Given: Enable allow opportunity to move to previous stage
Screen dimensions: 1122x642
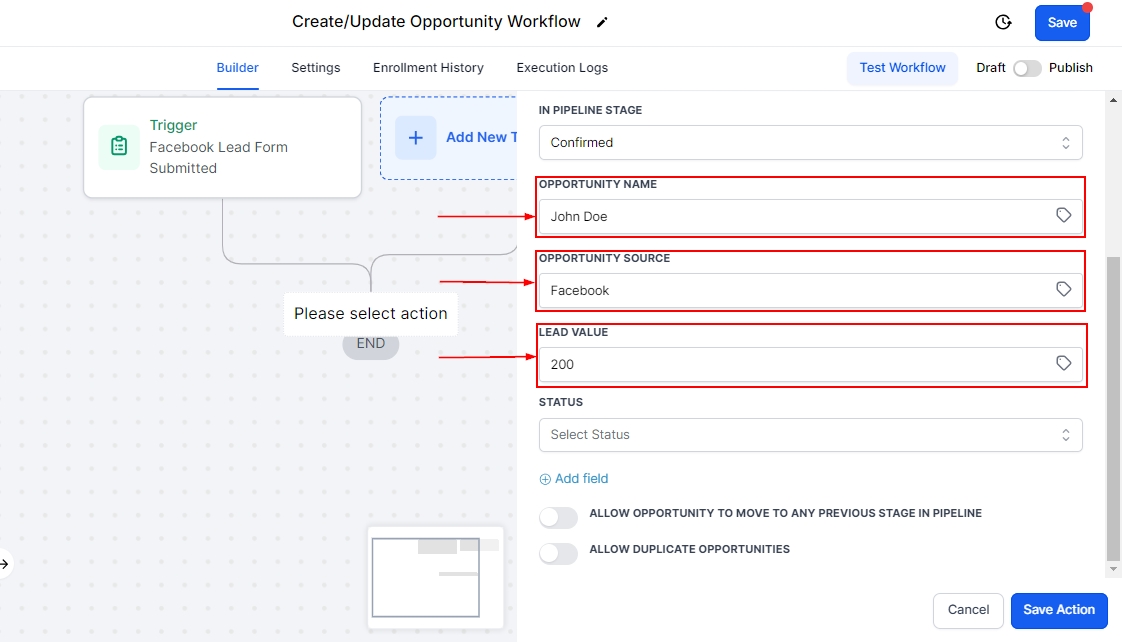Looking at the screenshot, I should pyautogui.click(x=558, y=518).
